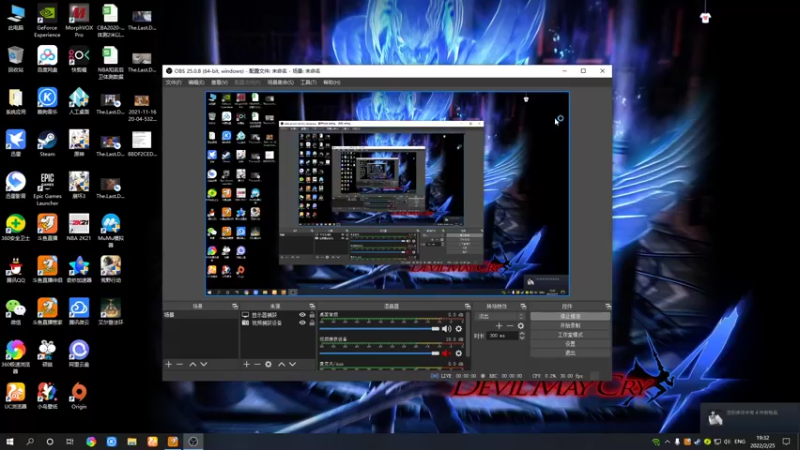
Task: Open the NBA 2K21 desktop icon
Action: coord(79,228)
